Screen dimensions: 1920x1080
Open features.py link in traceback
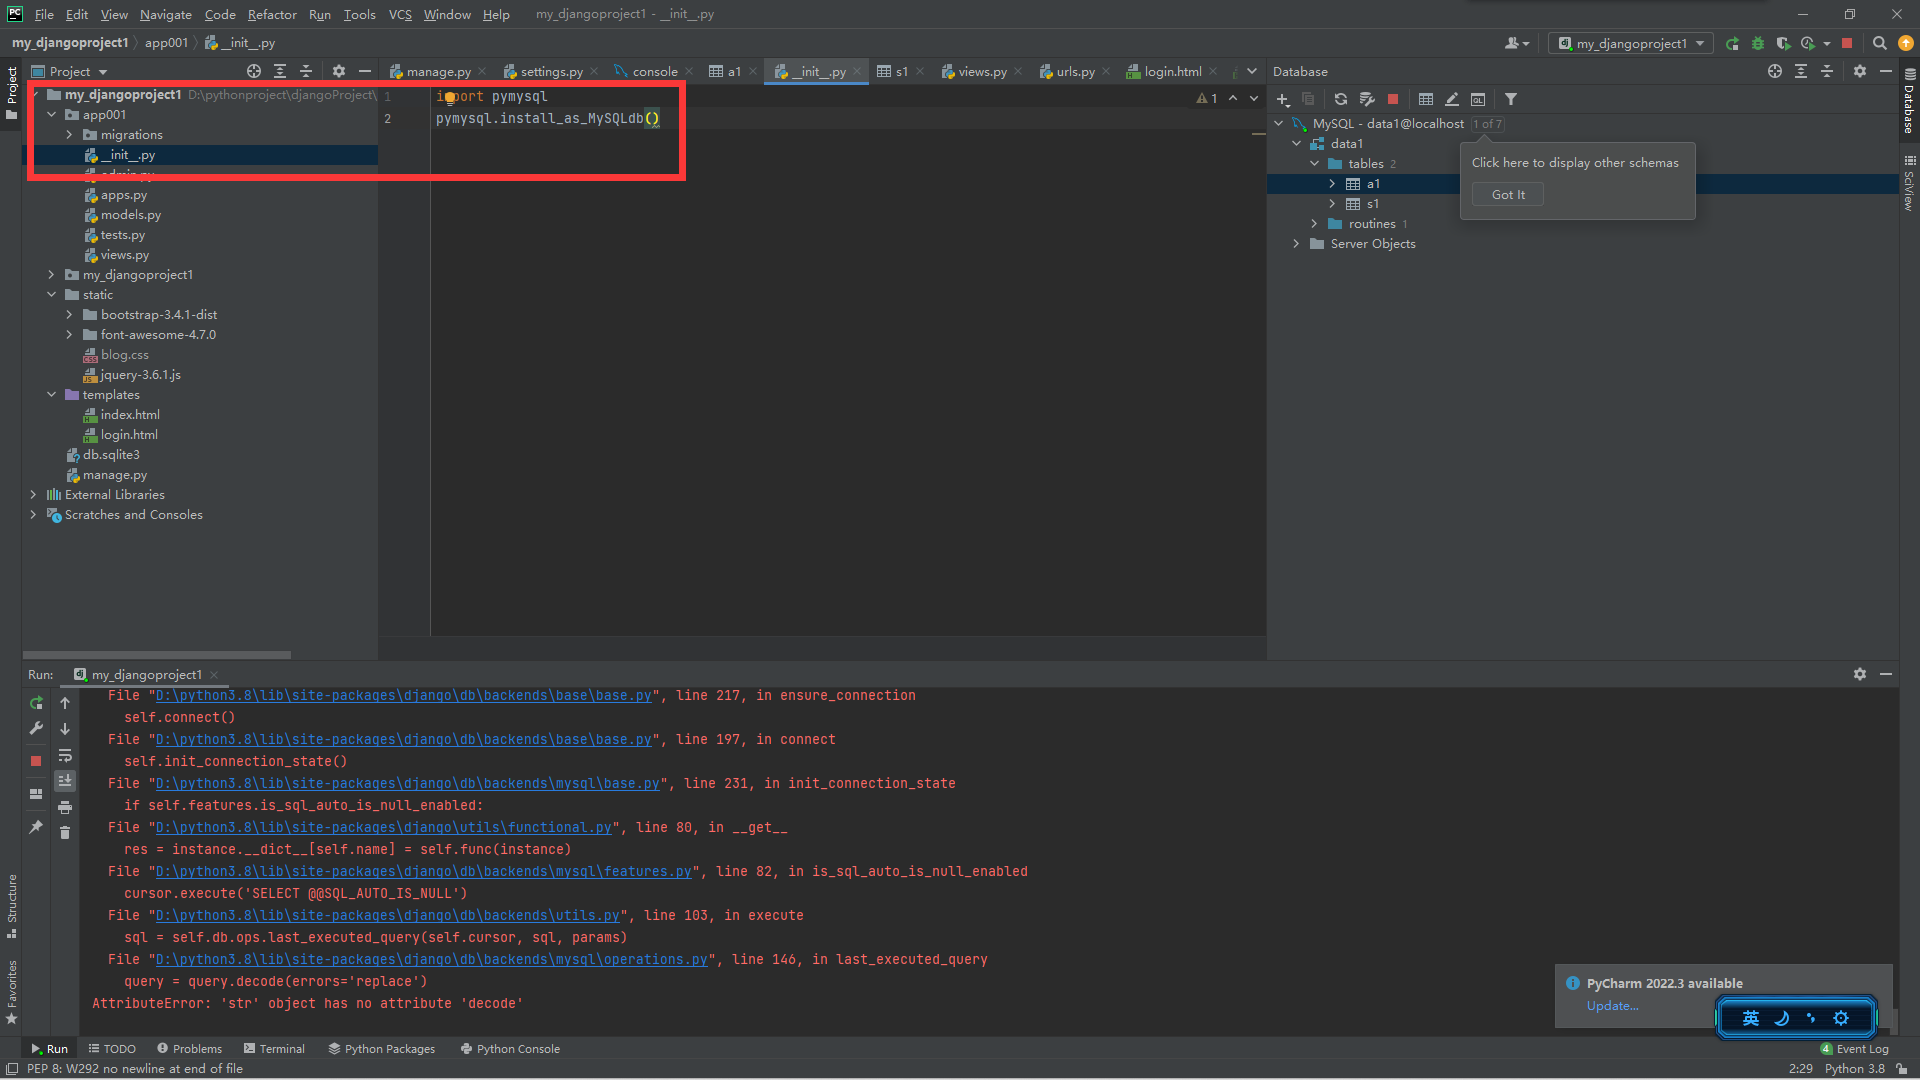point(424,872)
